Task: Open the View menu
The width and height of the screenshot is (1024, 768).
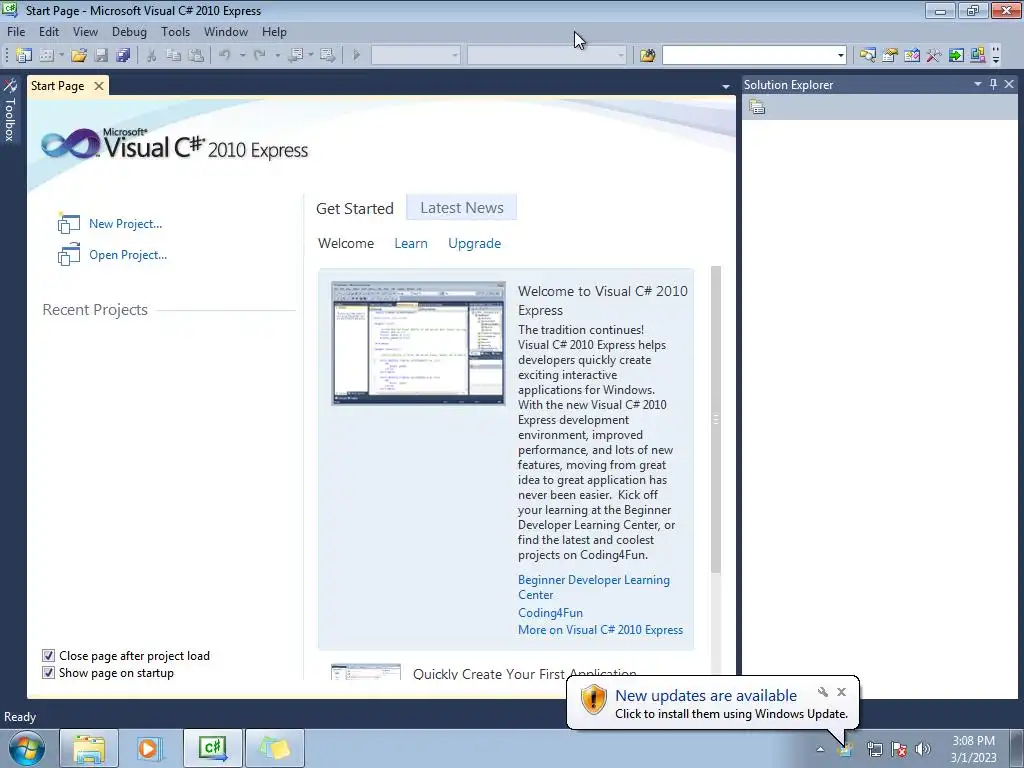Action: pyautogui.click(x=86, y=31)
